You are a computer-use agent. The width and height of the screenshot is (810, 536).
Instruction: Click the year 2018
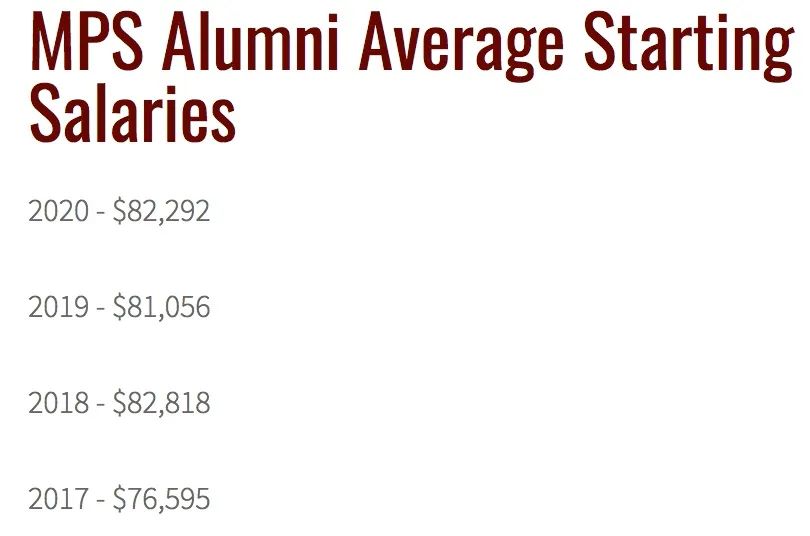coord(58,403)
